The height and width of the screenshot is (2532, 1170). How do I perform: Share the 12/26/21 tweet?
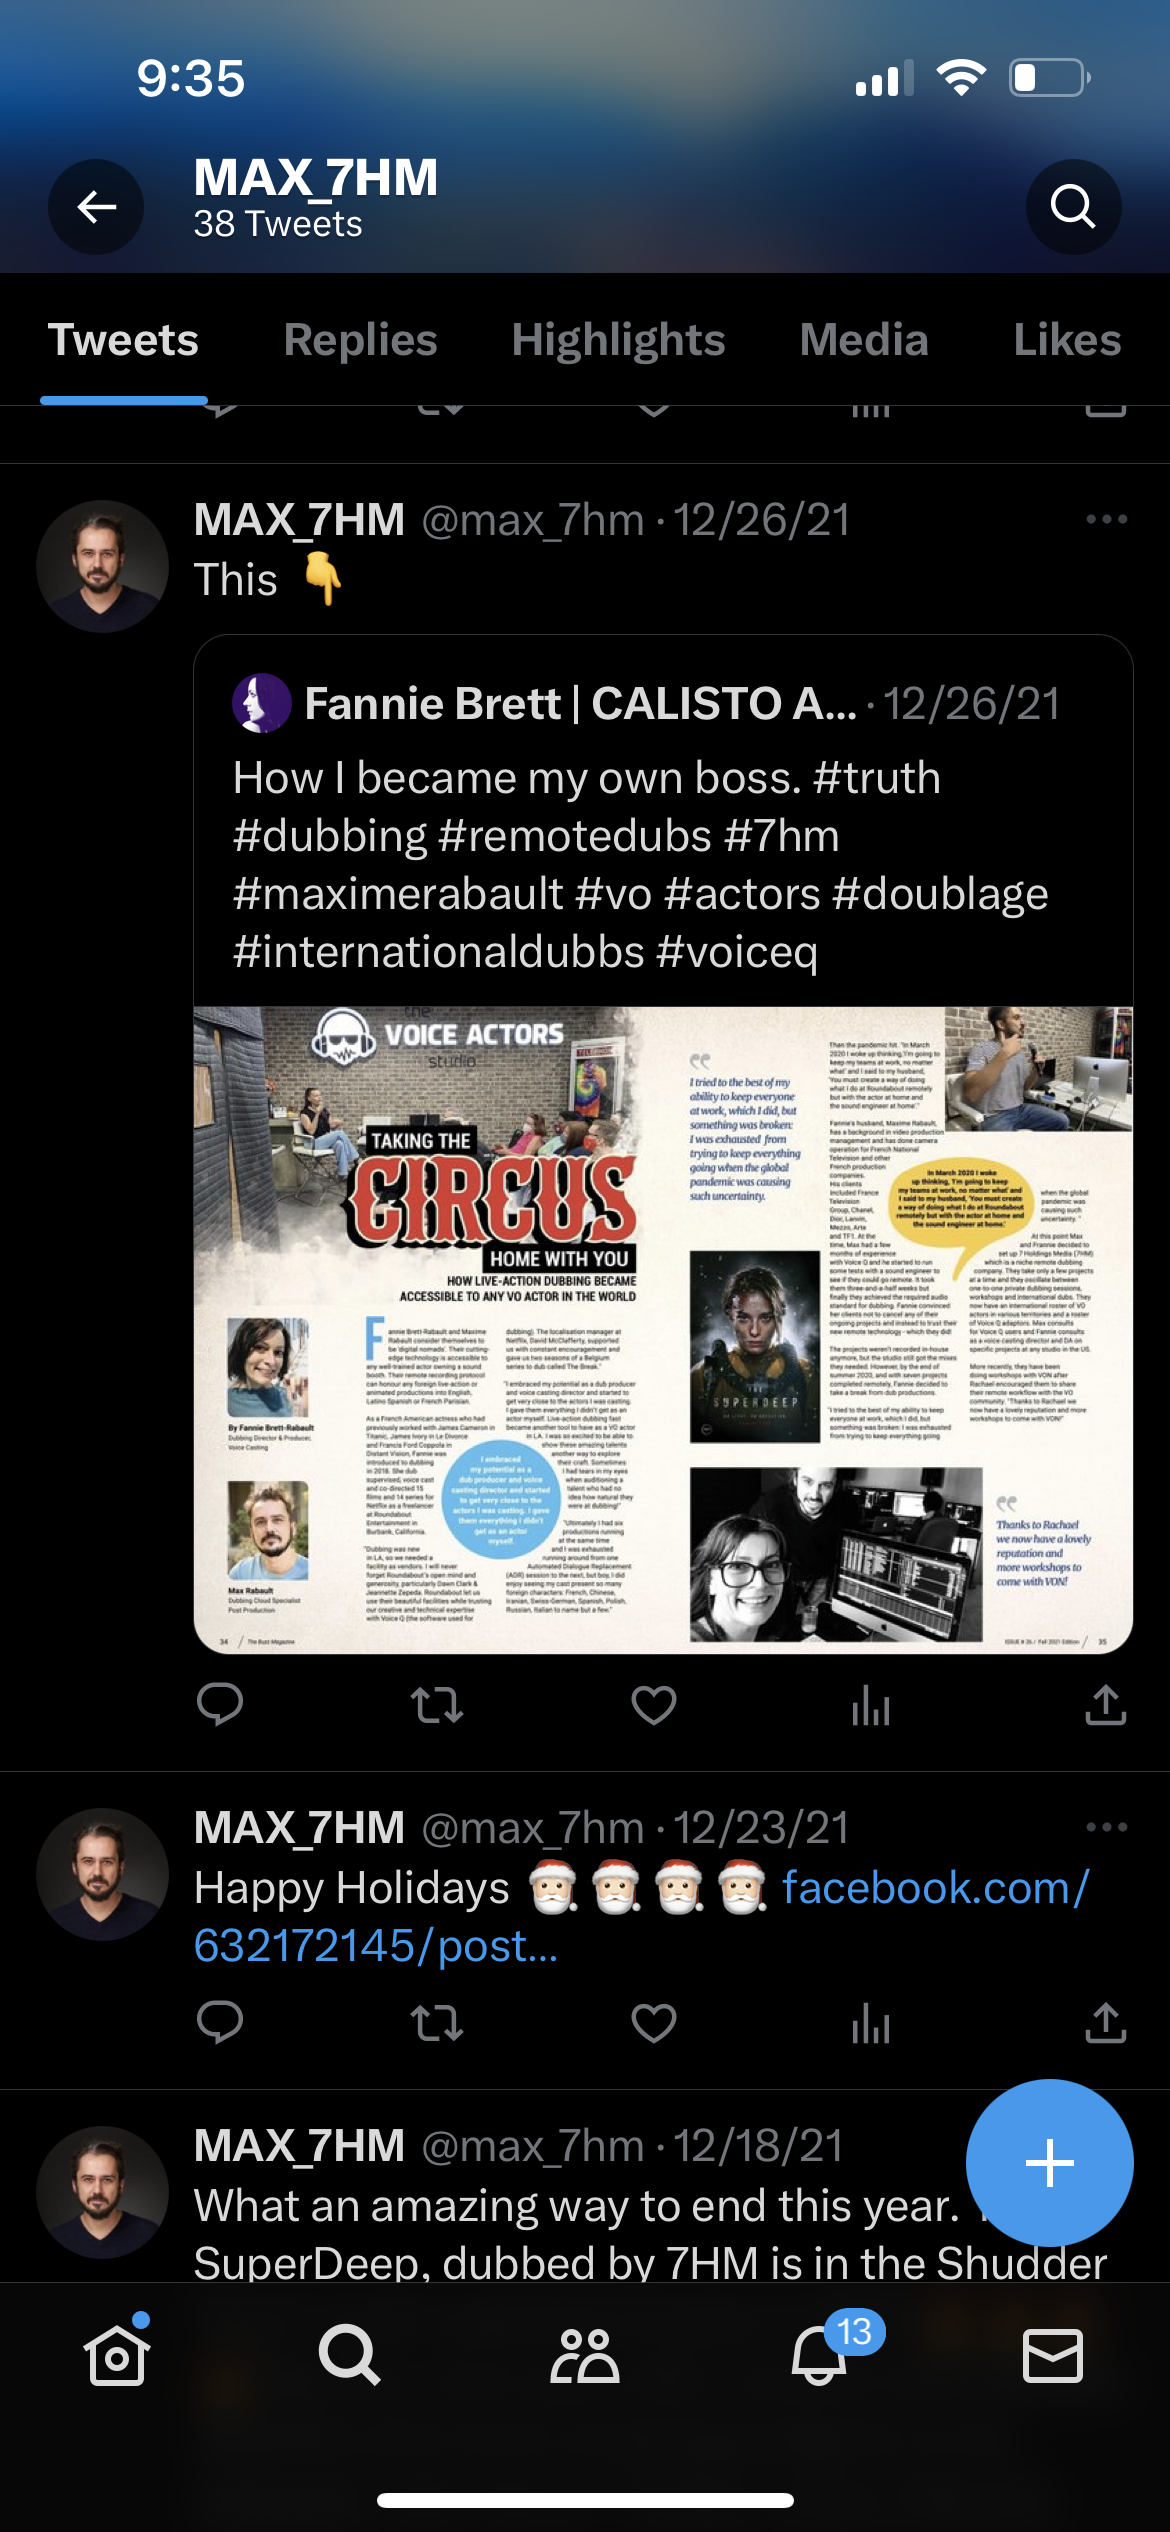(x=1106, y=1705)
